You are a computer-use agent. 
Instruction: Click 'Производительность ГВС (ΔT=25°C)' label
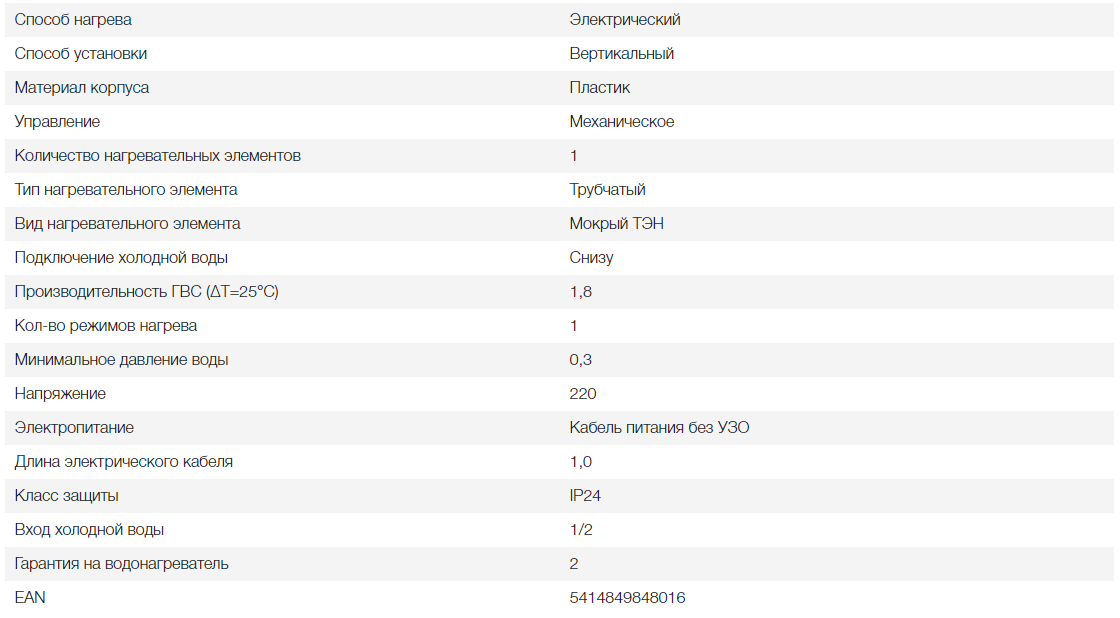146,292
